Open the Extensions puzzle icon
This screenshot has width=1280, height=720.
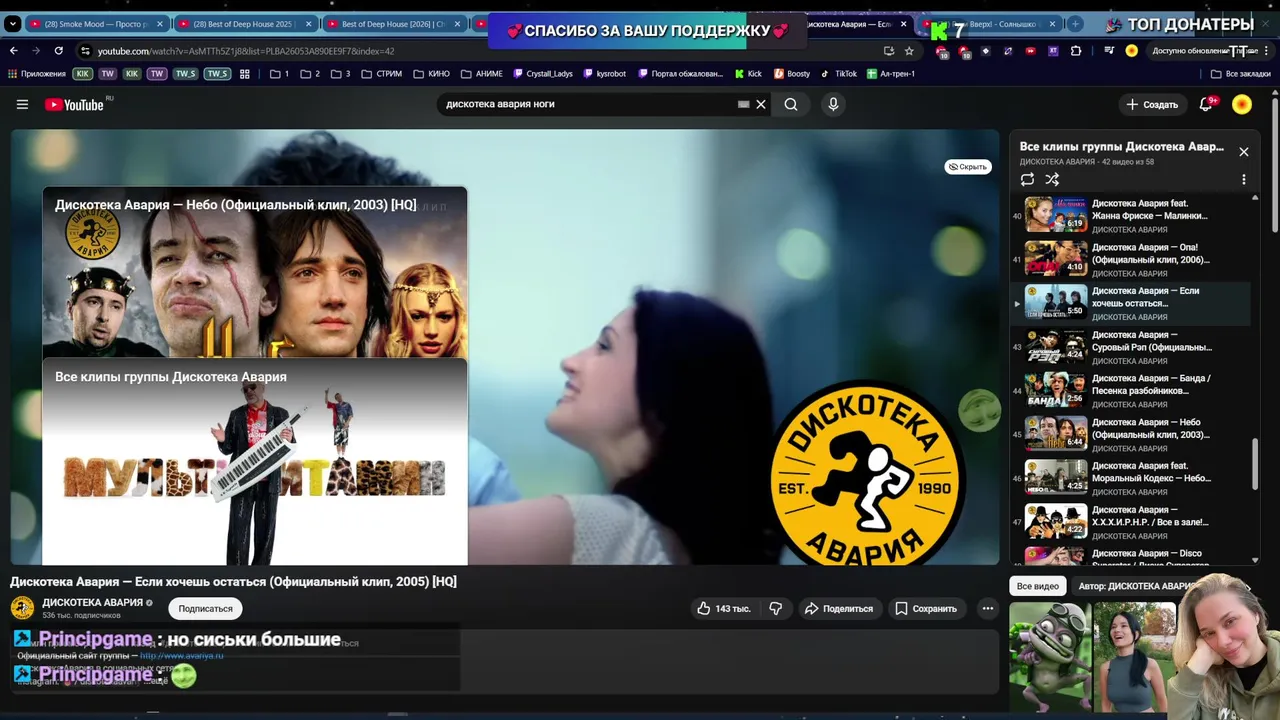point(1076,50)
